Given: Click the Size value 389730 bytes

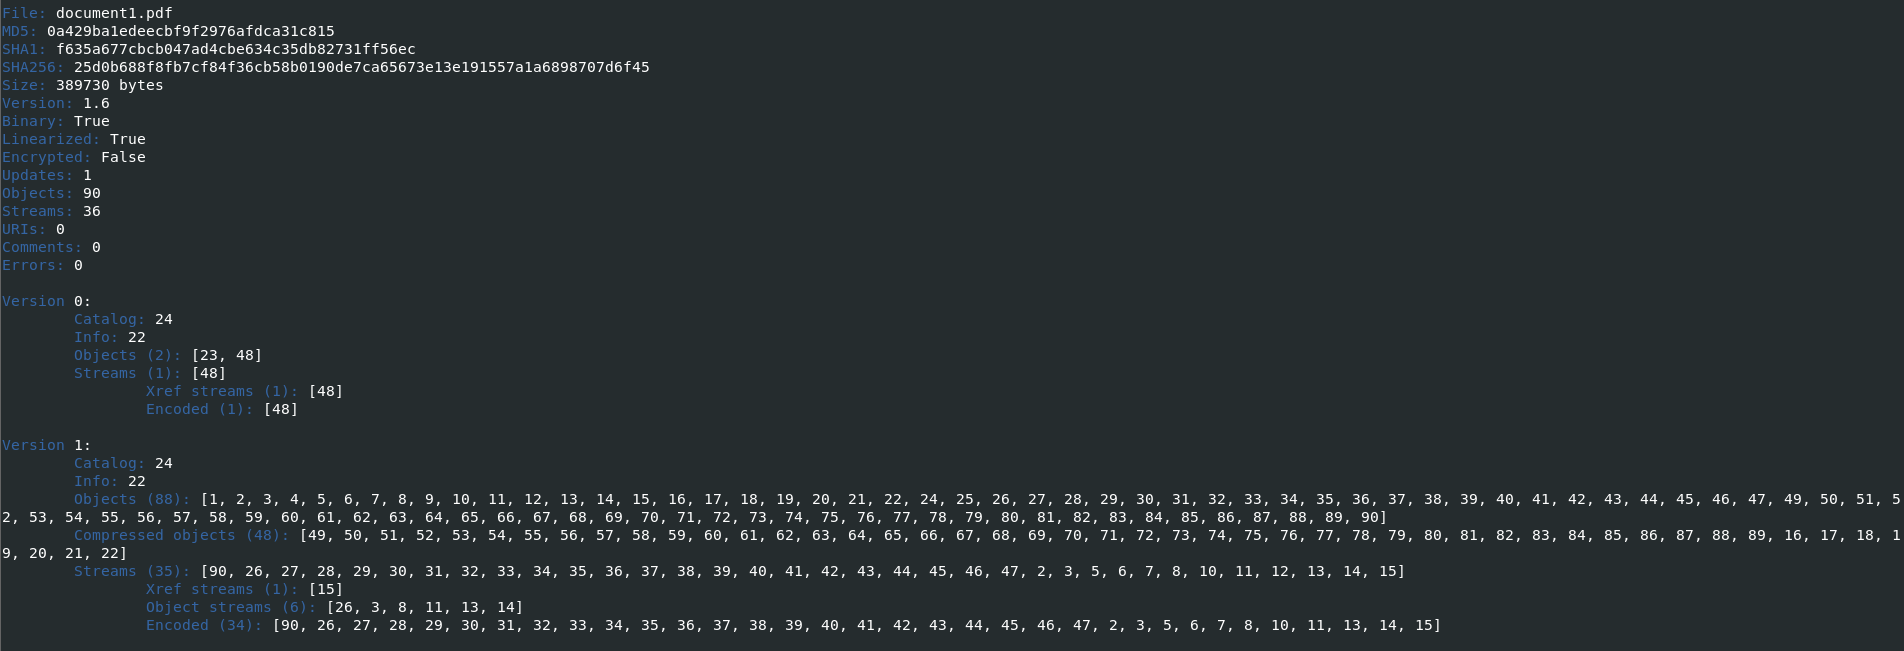Looking at the screenshot, I should click(x=109, y=85).
